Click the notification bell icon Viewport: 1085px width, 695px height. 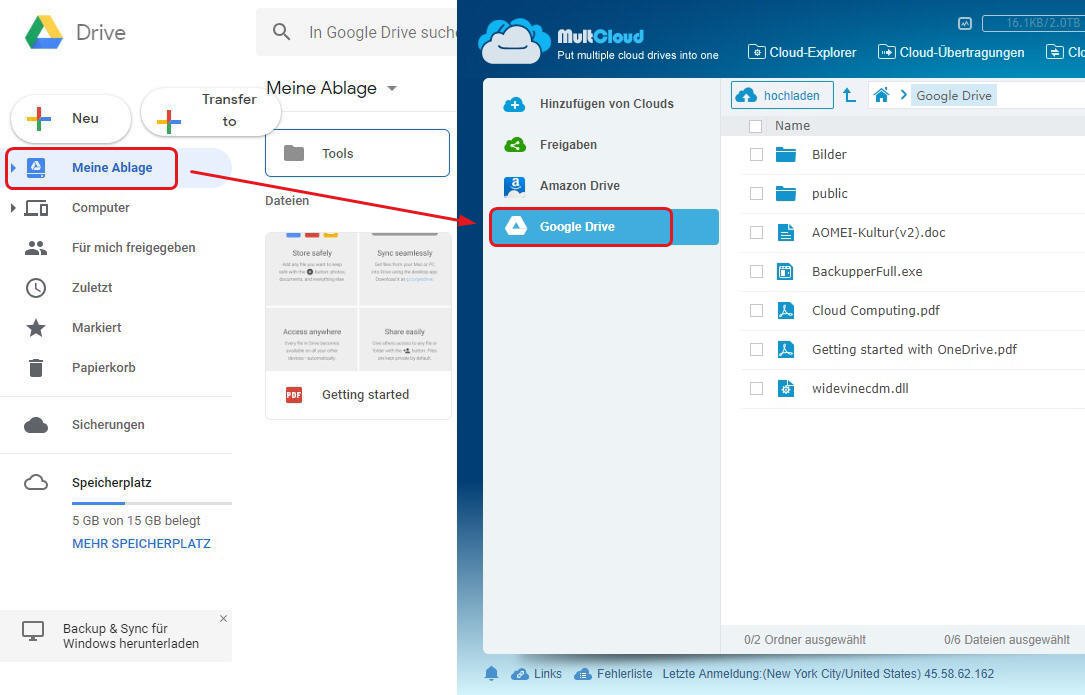491,674
